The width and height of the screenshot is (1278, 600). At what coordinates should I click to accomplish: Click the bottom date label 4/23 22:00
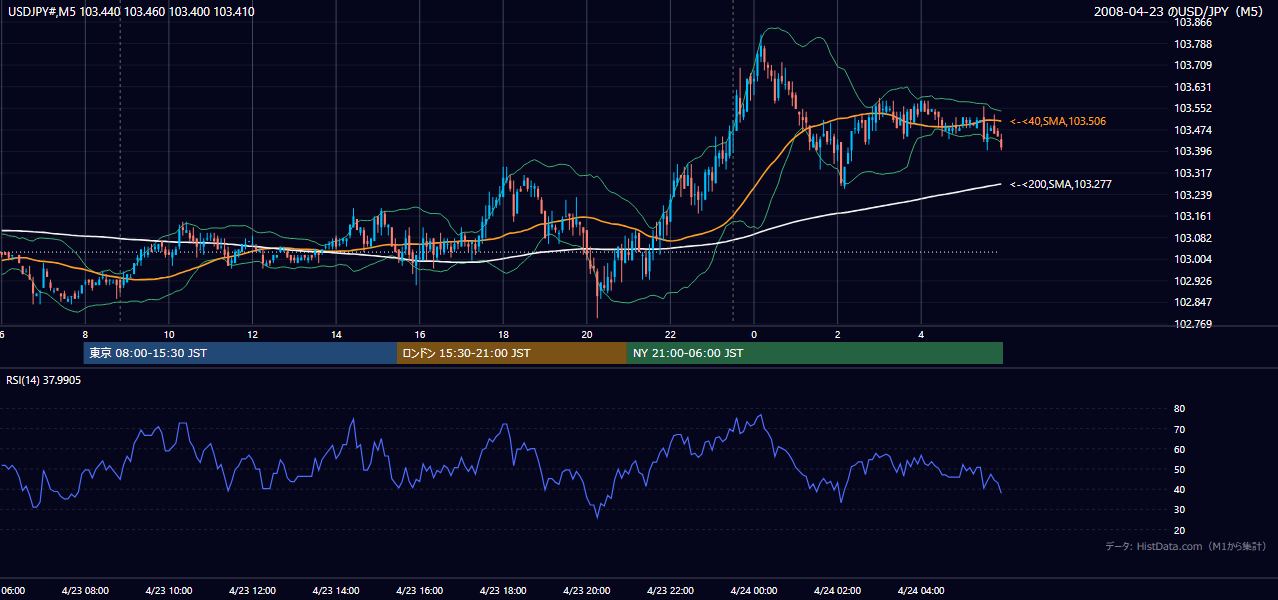(x=670, y=591)
